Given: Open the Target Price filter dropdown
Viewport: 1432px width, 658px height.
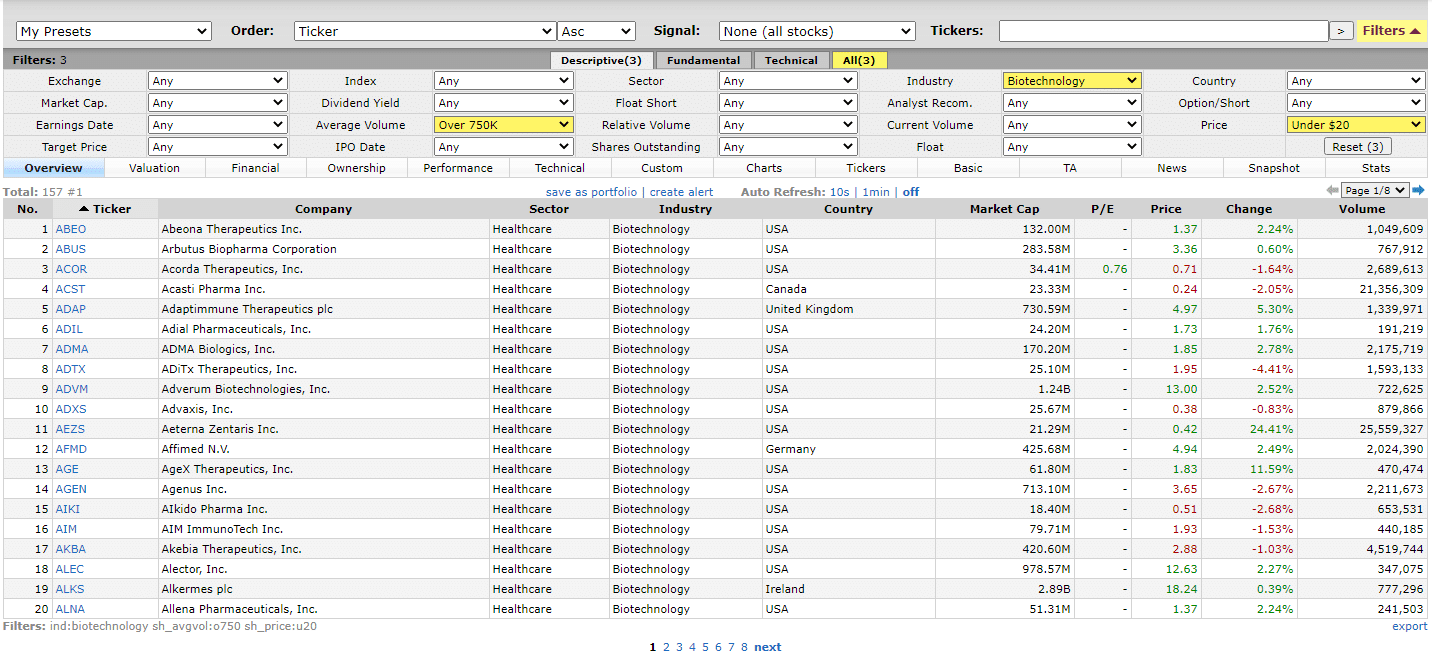Looking at the screenshot, I should tap(218, 147).
